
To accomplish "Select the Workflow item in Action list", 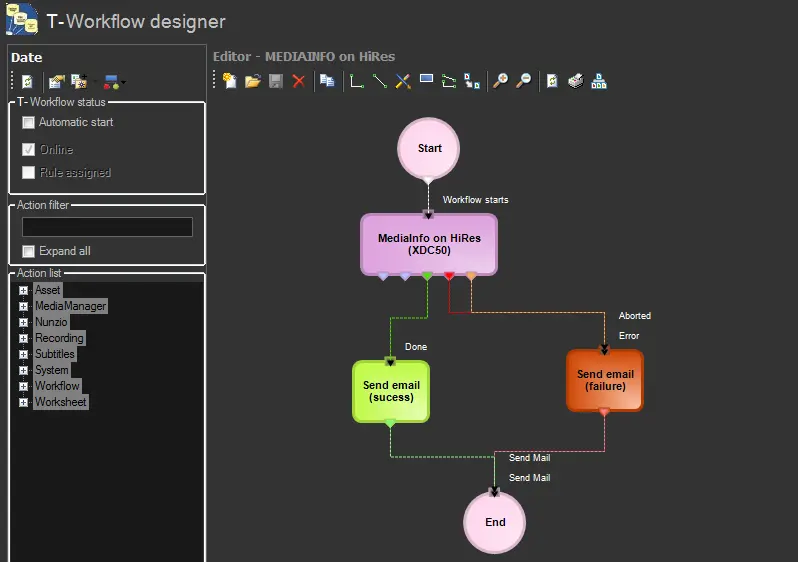I will tap(57, 386).
